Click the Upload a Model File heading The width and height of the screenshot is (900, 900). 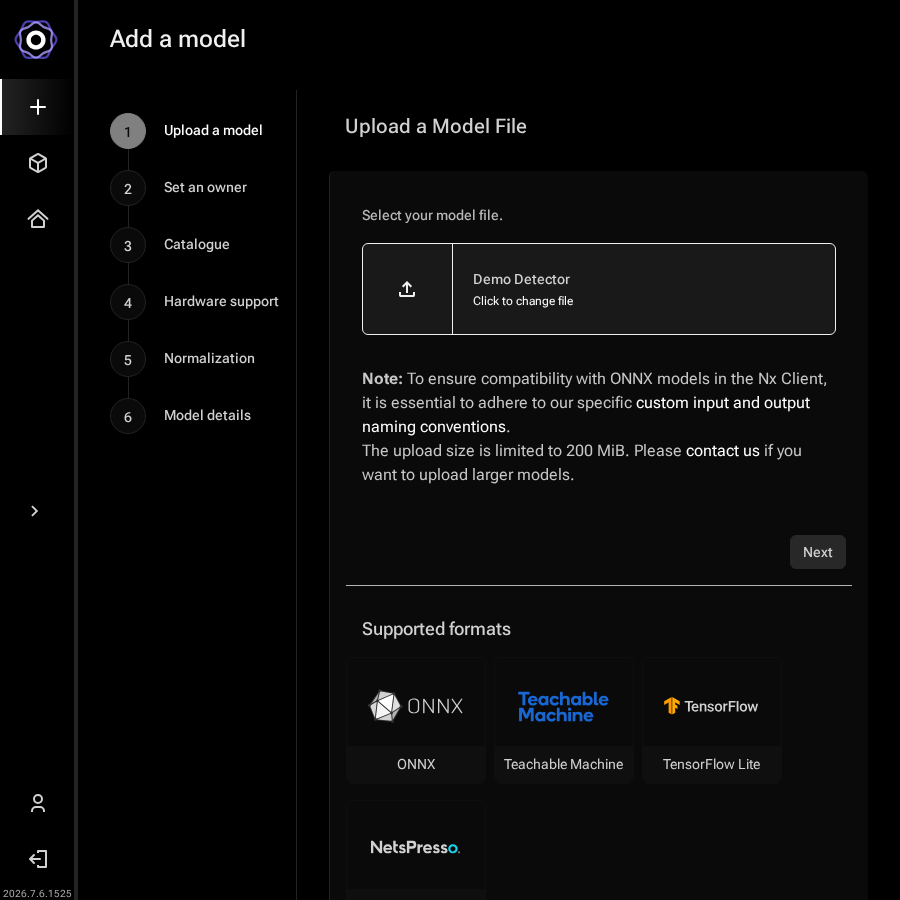tap(436, 126)
